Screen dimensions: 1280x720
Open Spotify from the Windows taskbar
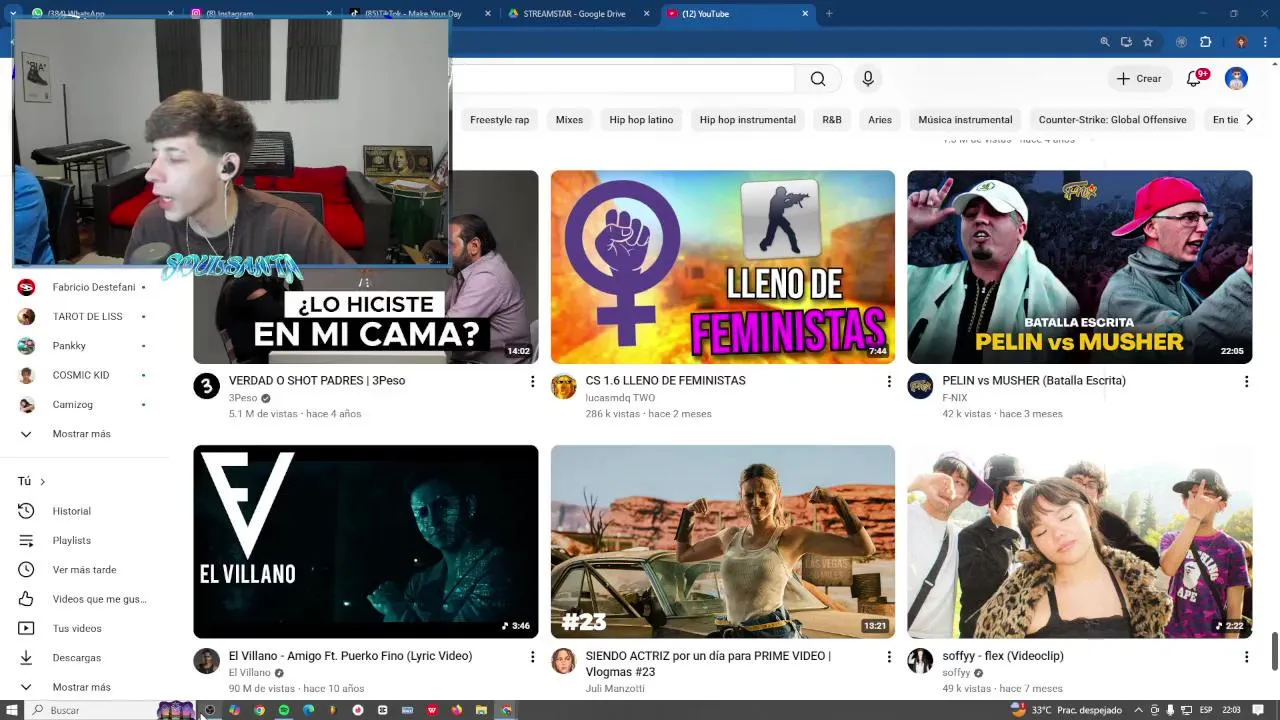[x=284, y=710]
